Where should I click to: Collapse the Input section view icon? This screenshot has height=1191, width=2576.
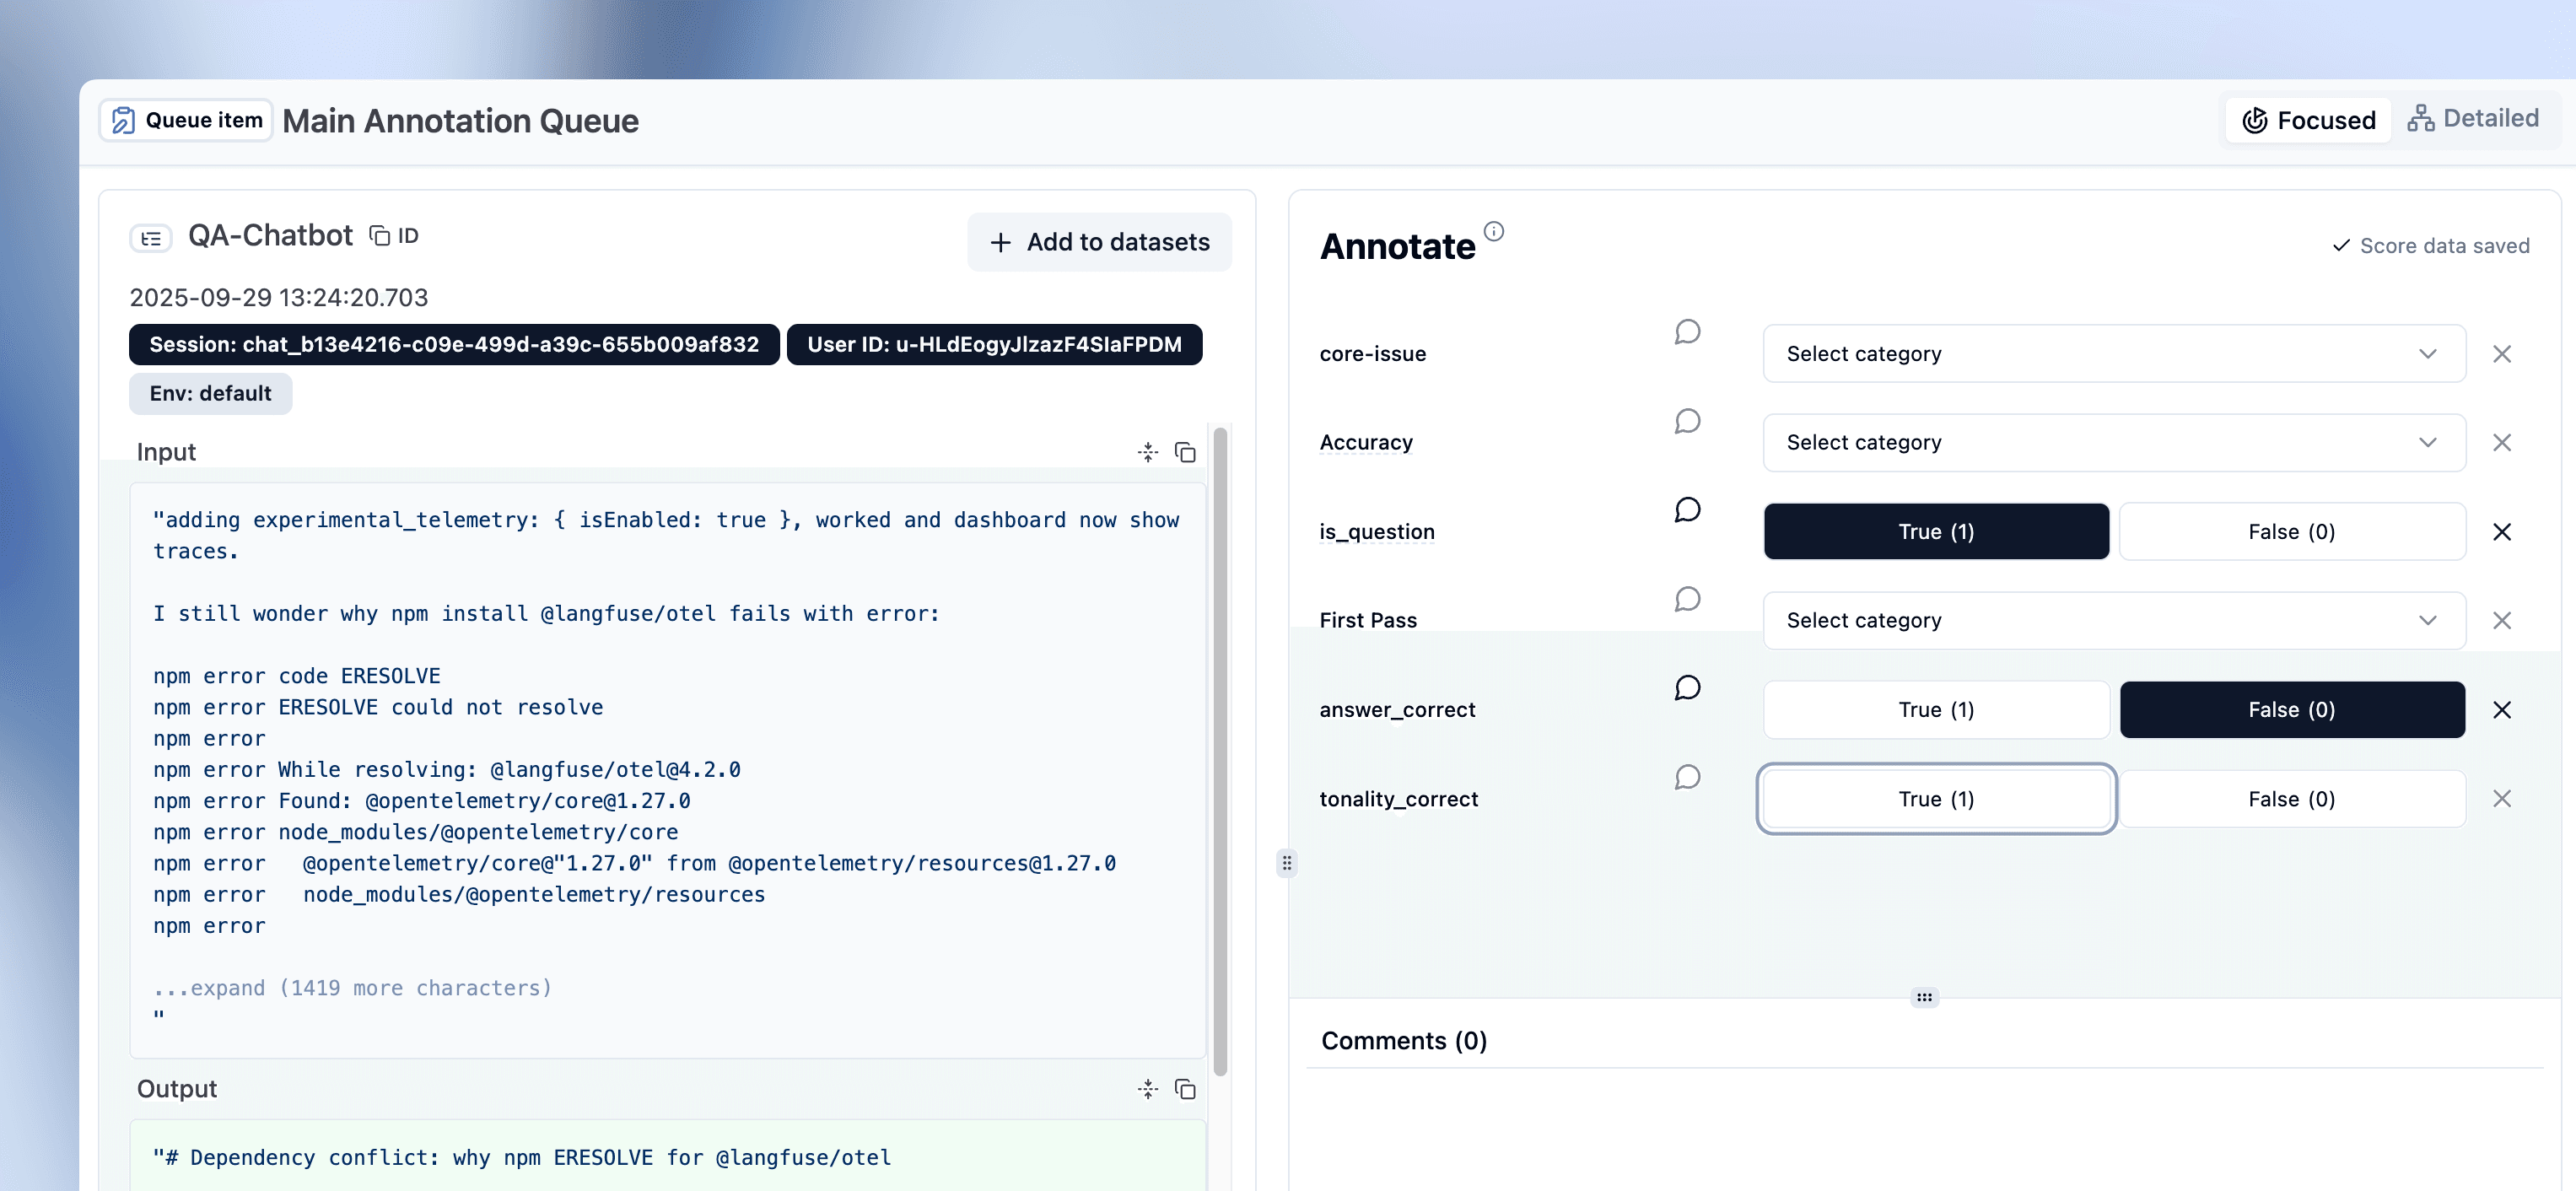pyautogui.click(x=1147, y=453)
